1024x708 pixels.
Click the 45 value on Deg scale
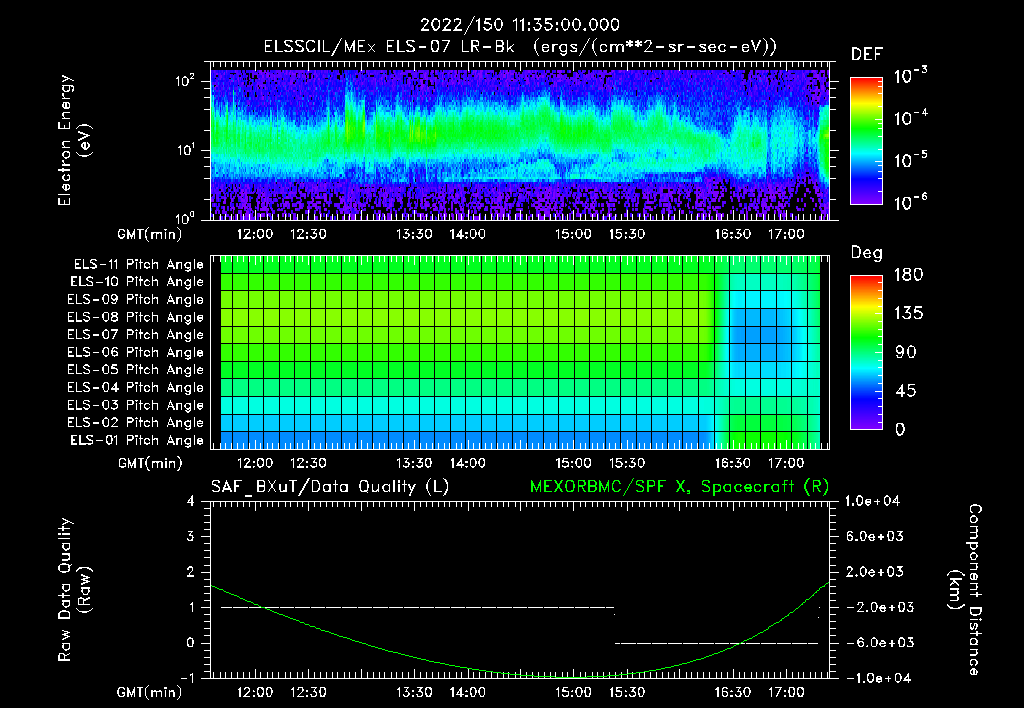click(x=906, y=391)
